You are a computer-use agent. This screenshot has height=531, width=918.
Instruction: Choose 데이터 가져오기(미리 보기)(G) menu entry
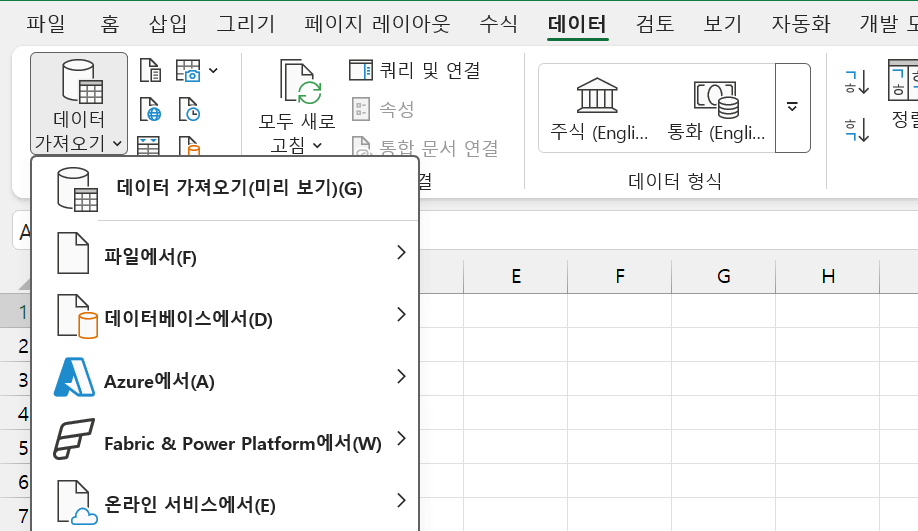(225, 189)
